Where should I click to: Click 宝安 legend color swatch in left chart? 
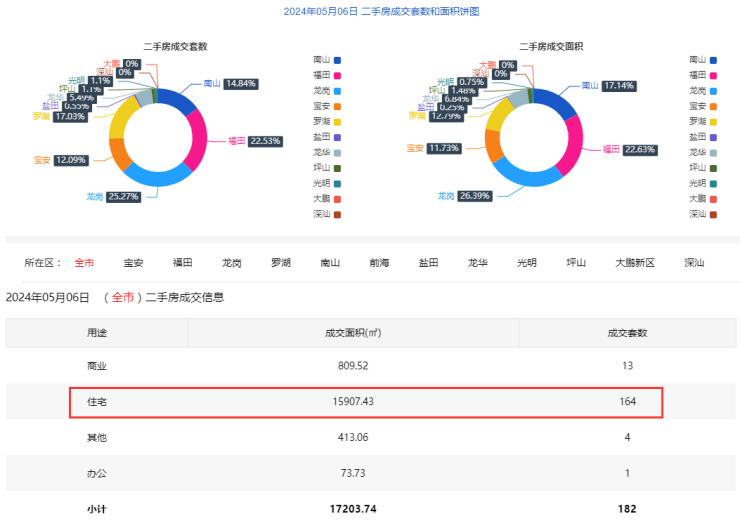[x=339, y=106]
